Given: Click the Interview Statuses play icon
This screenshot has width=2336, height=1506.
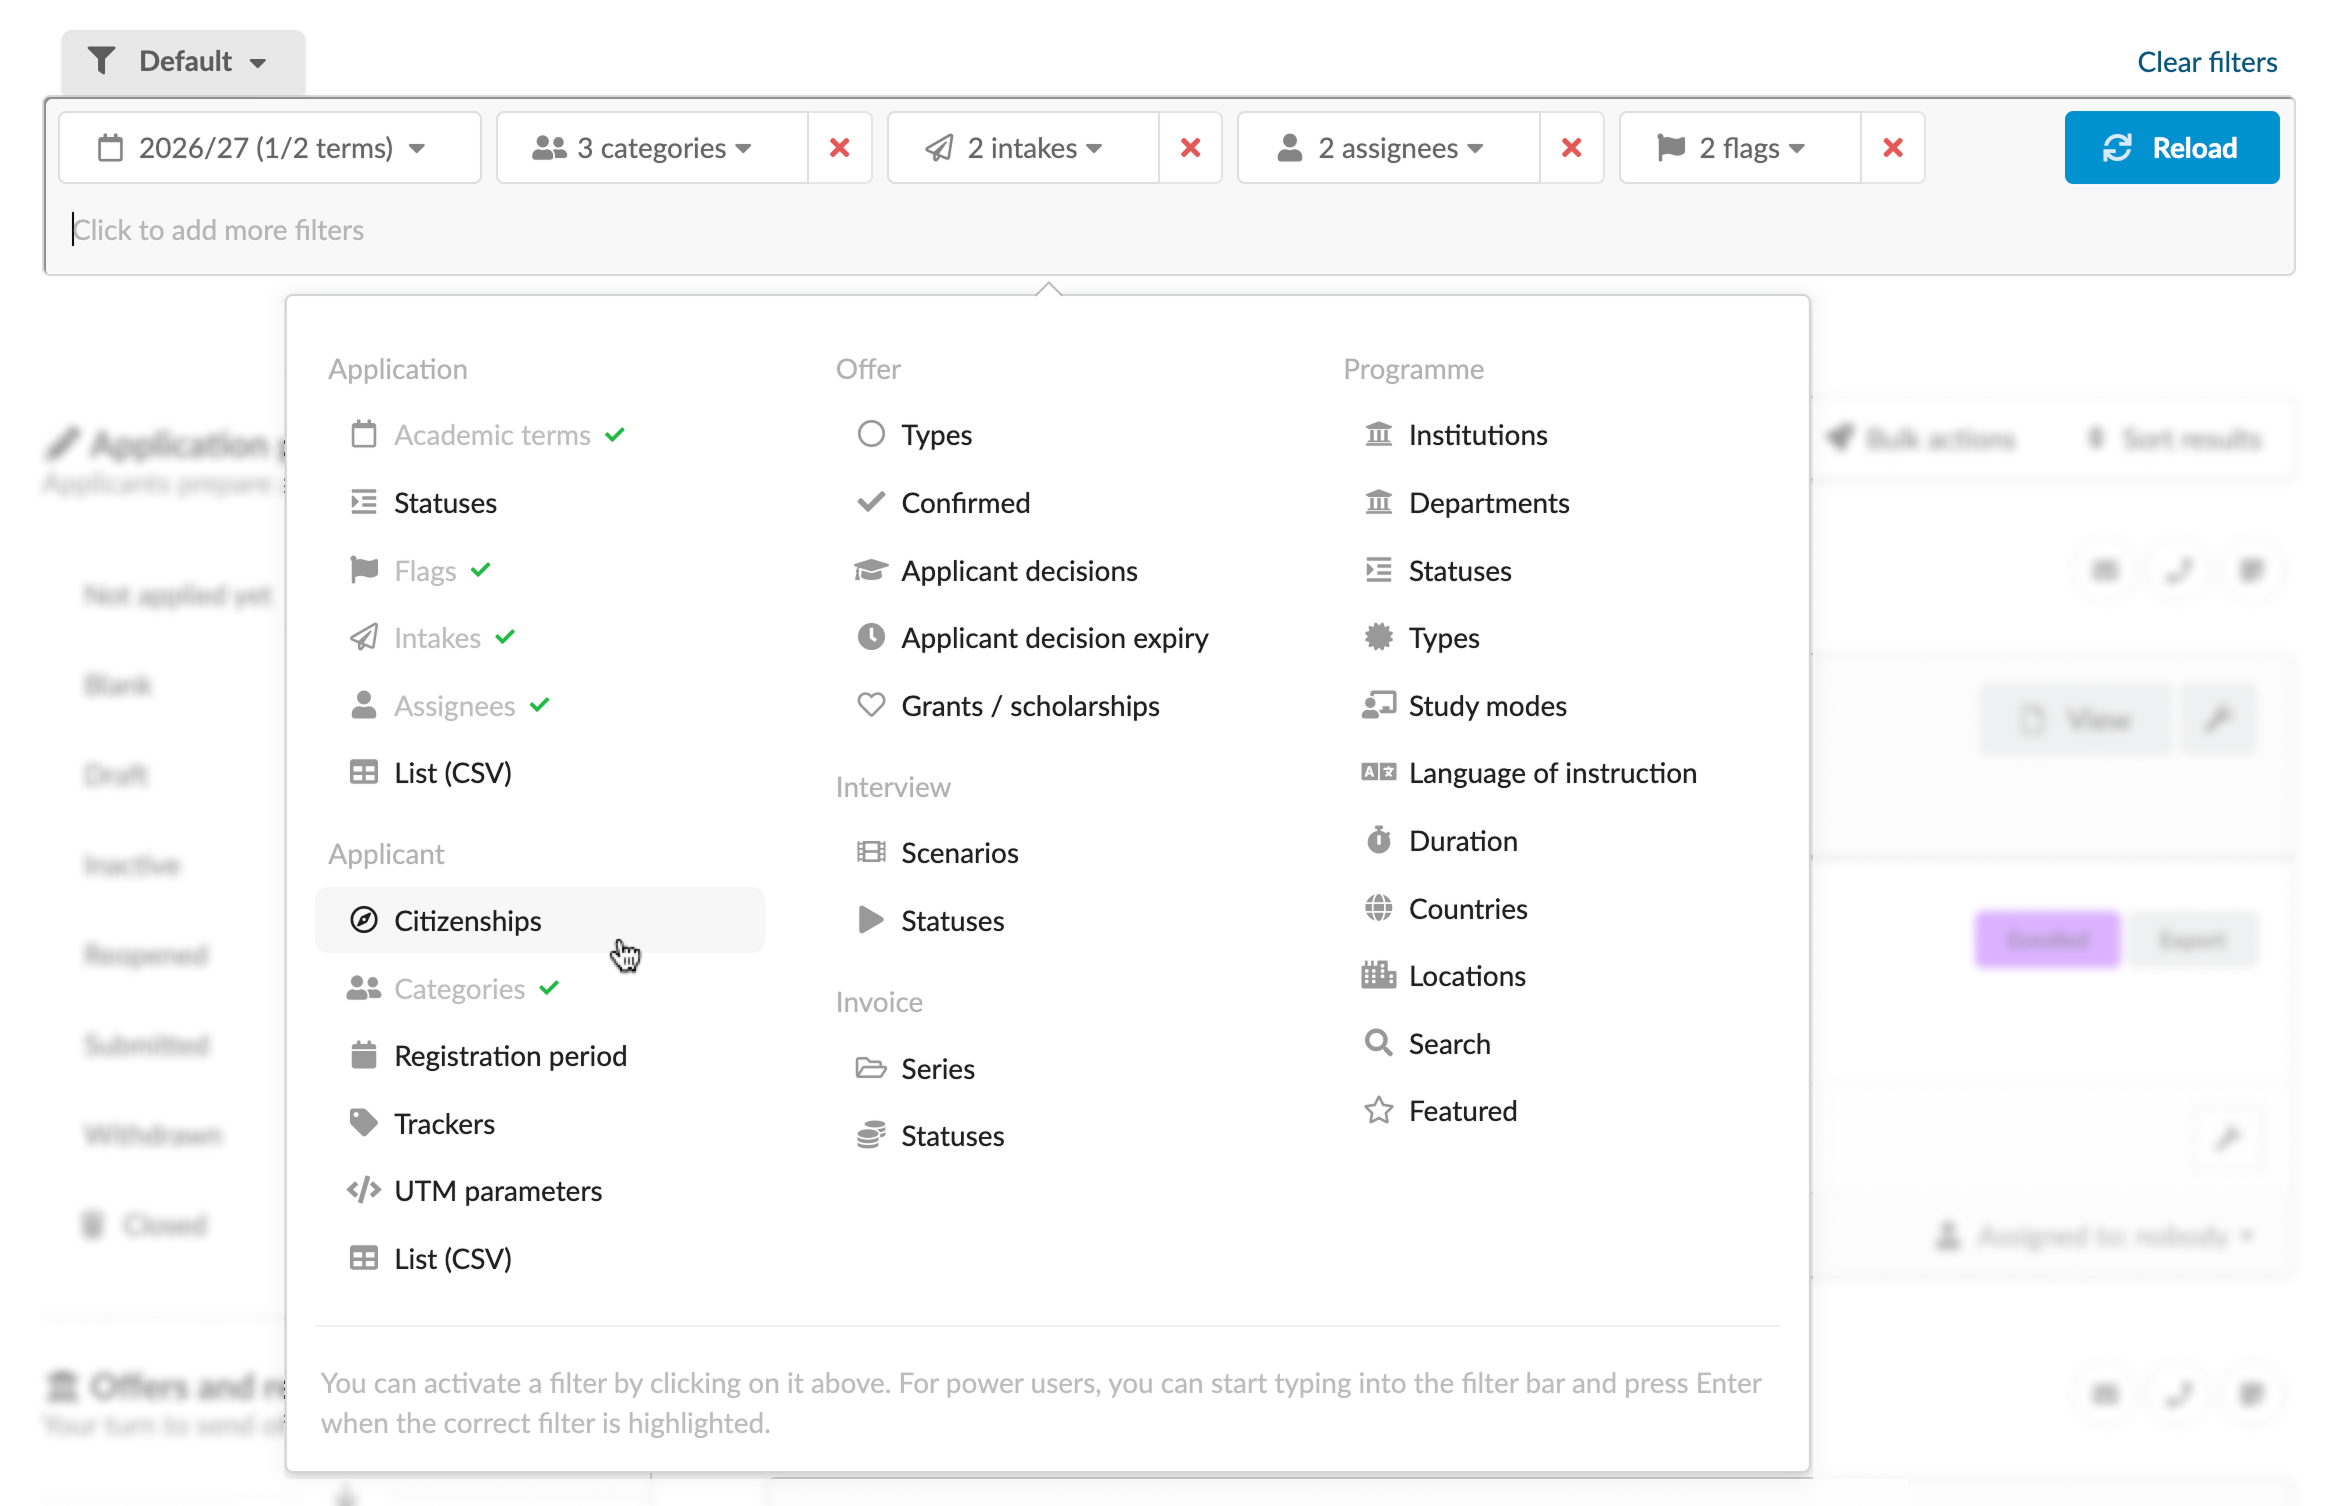Looking at the screenshot, I should pyautogui.click(x=871, y=920).
